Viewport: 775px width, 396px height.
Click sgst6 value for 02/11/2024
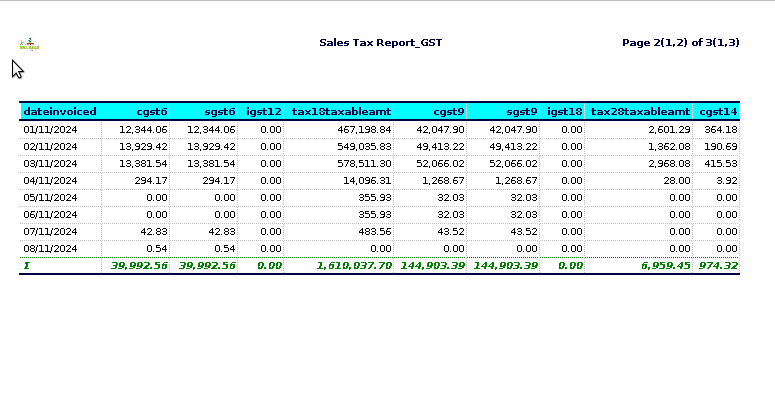tap(211, 147)
